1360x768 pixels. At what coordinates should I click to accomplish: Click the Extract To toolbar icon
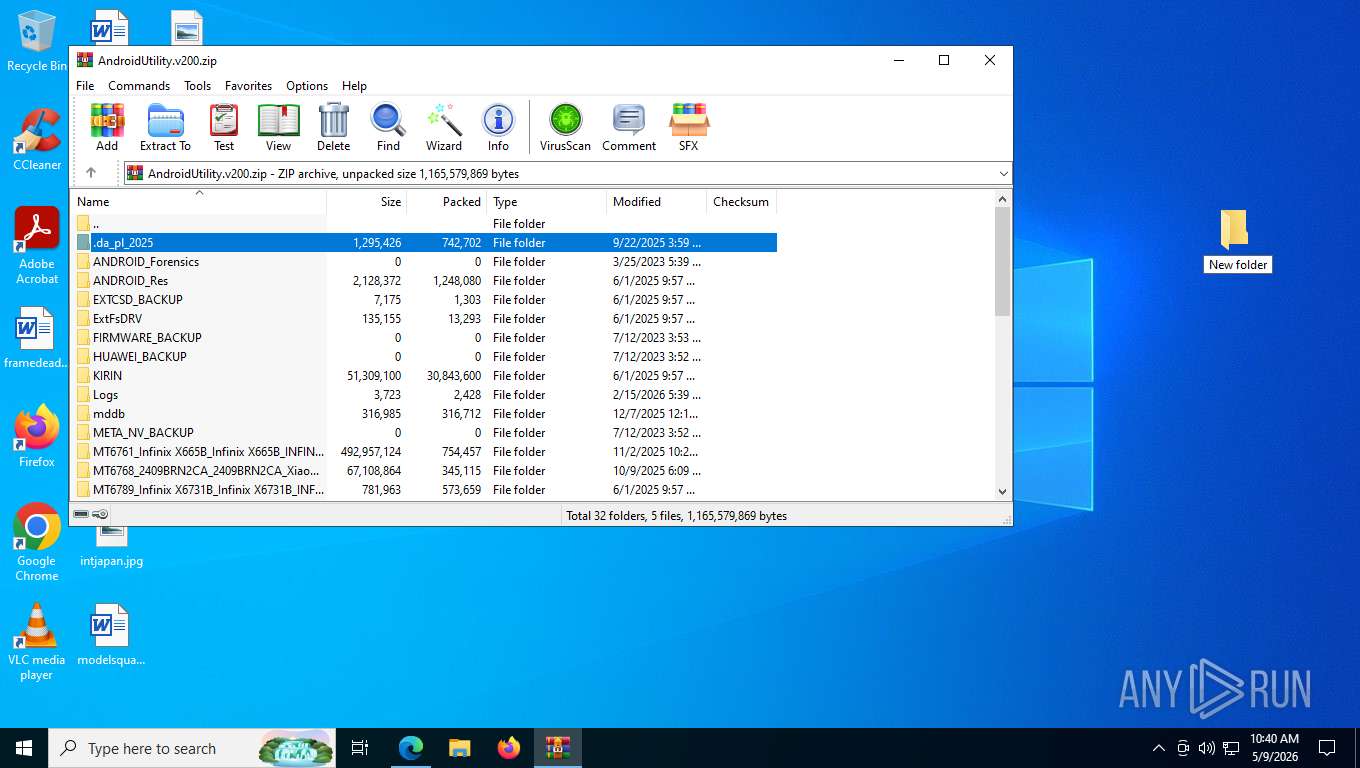[x=165, y=127]
